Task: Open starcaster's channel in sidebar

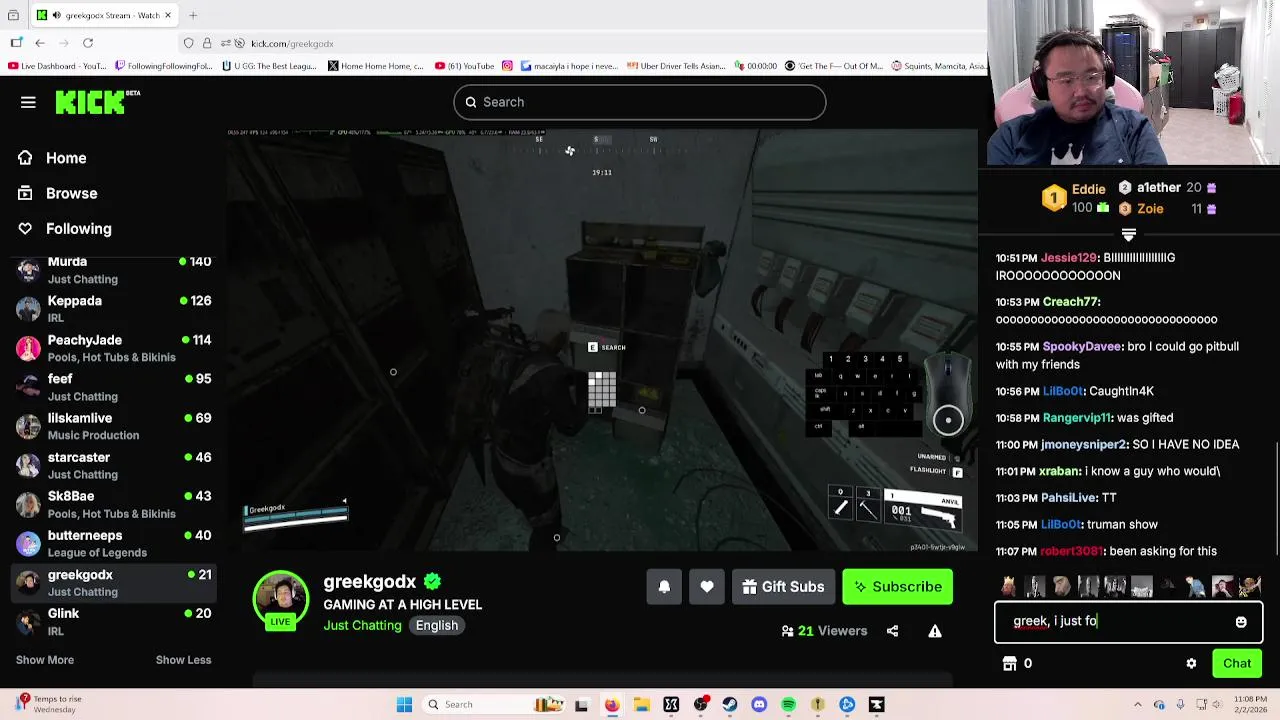Action: tap(114, 465)
